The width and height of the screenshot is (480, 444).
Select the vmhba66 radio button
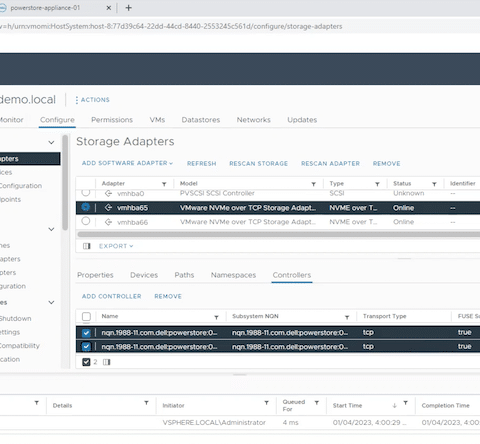(86, 221)
